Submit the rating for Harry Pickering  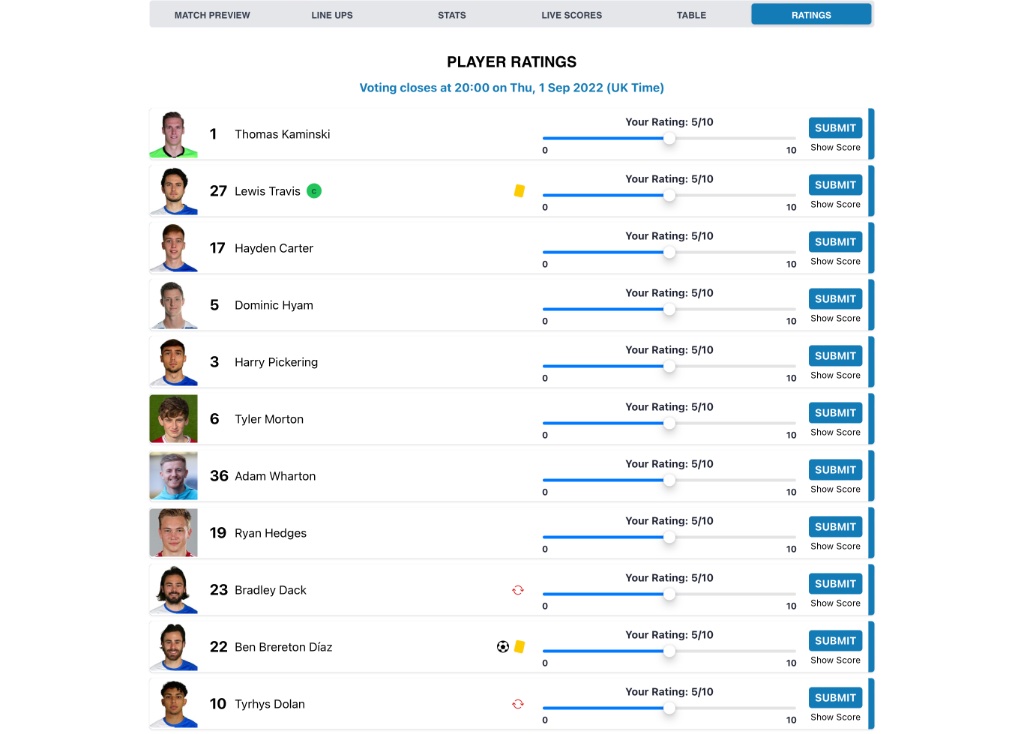(x=835, y=356)
